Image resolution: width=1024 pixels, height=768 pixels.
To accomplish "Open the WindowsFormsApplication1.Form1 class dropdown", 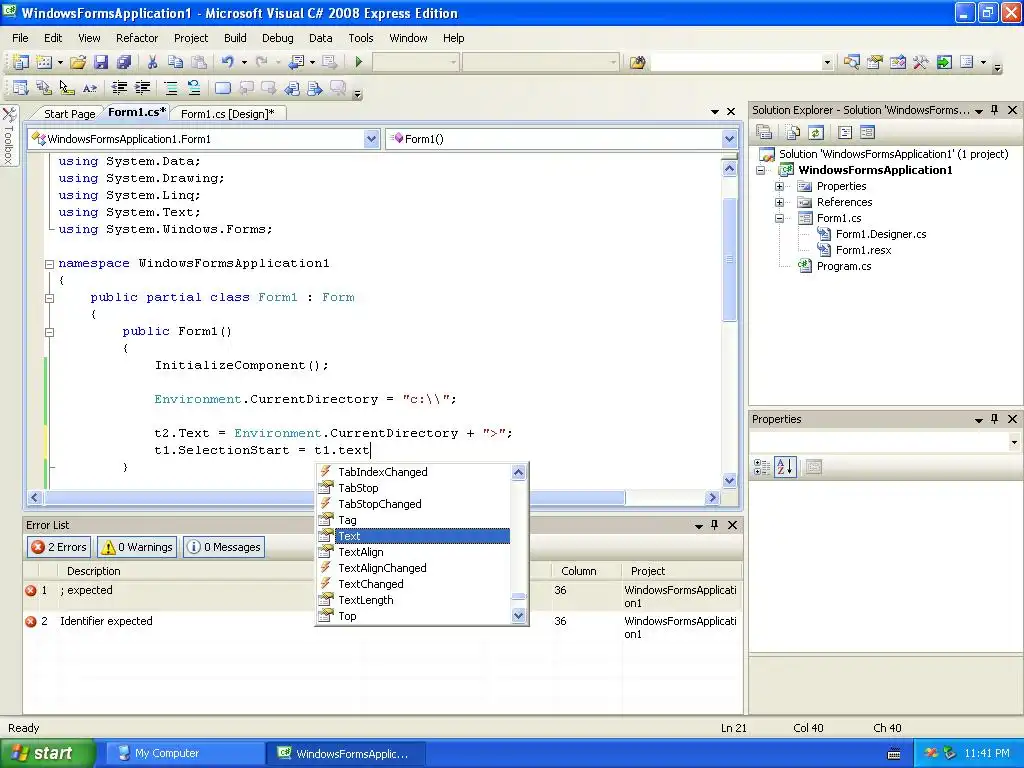I will 372,138.
